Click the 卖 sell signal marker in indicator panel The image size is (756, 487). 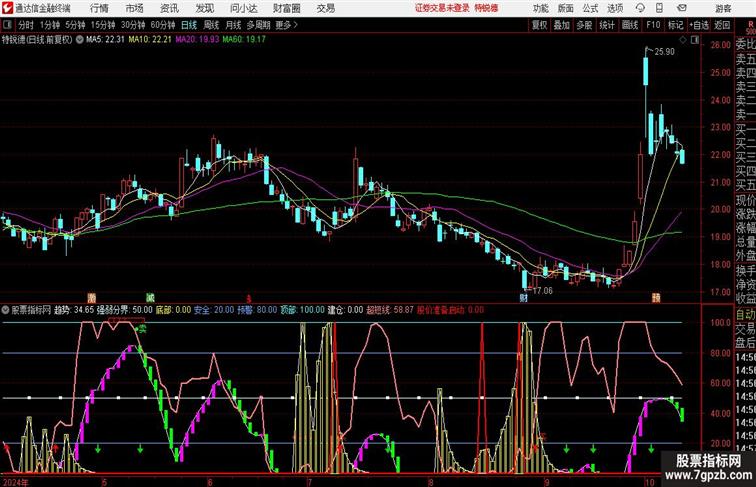[142, 329]
